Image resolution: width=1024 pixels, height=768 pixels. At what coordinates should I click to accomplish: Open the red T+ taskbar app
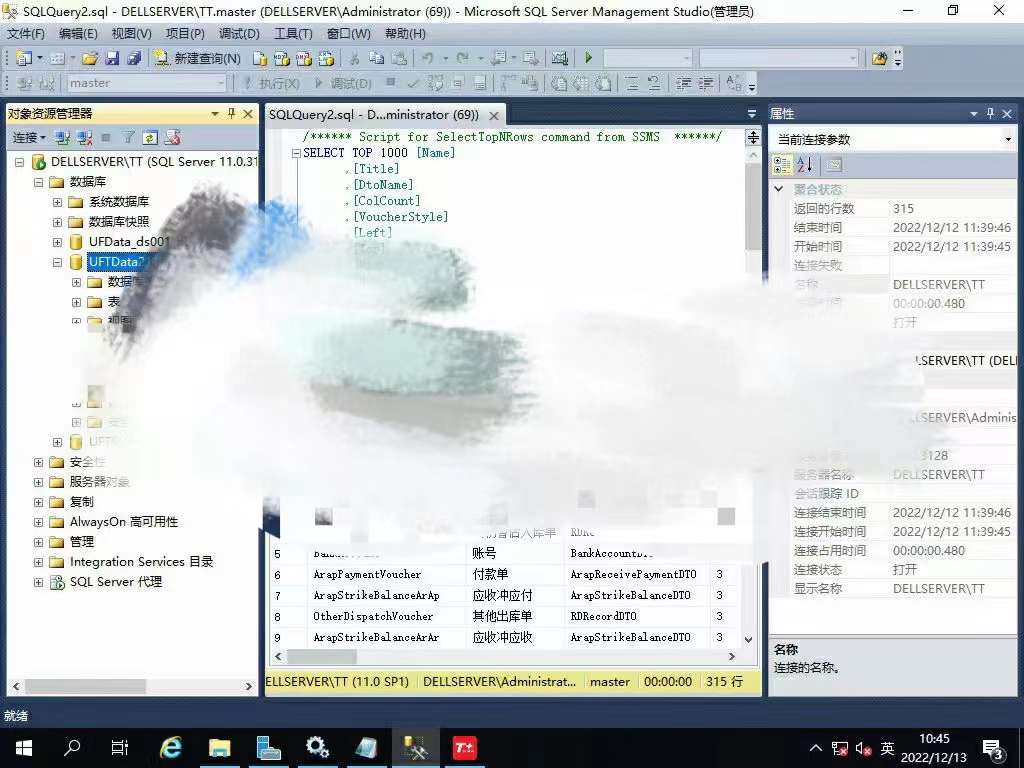point(464,747)
